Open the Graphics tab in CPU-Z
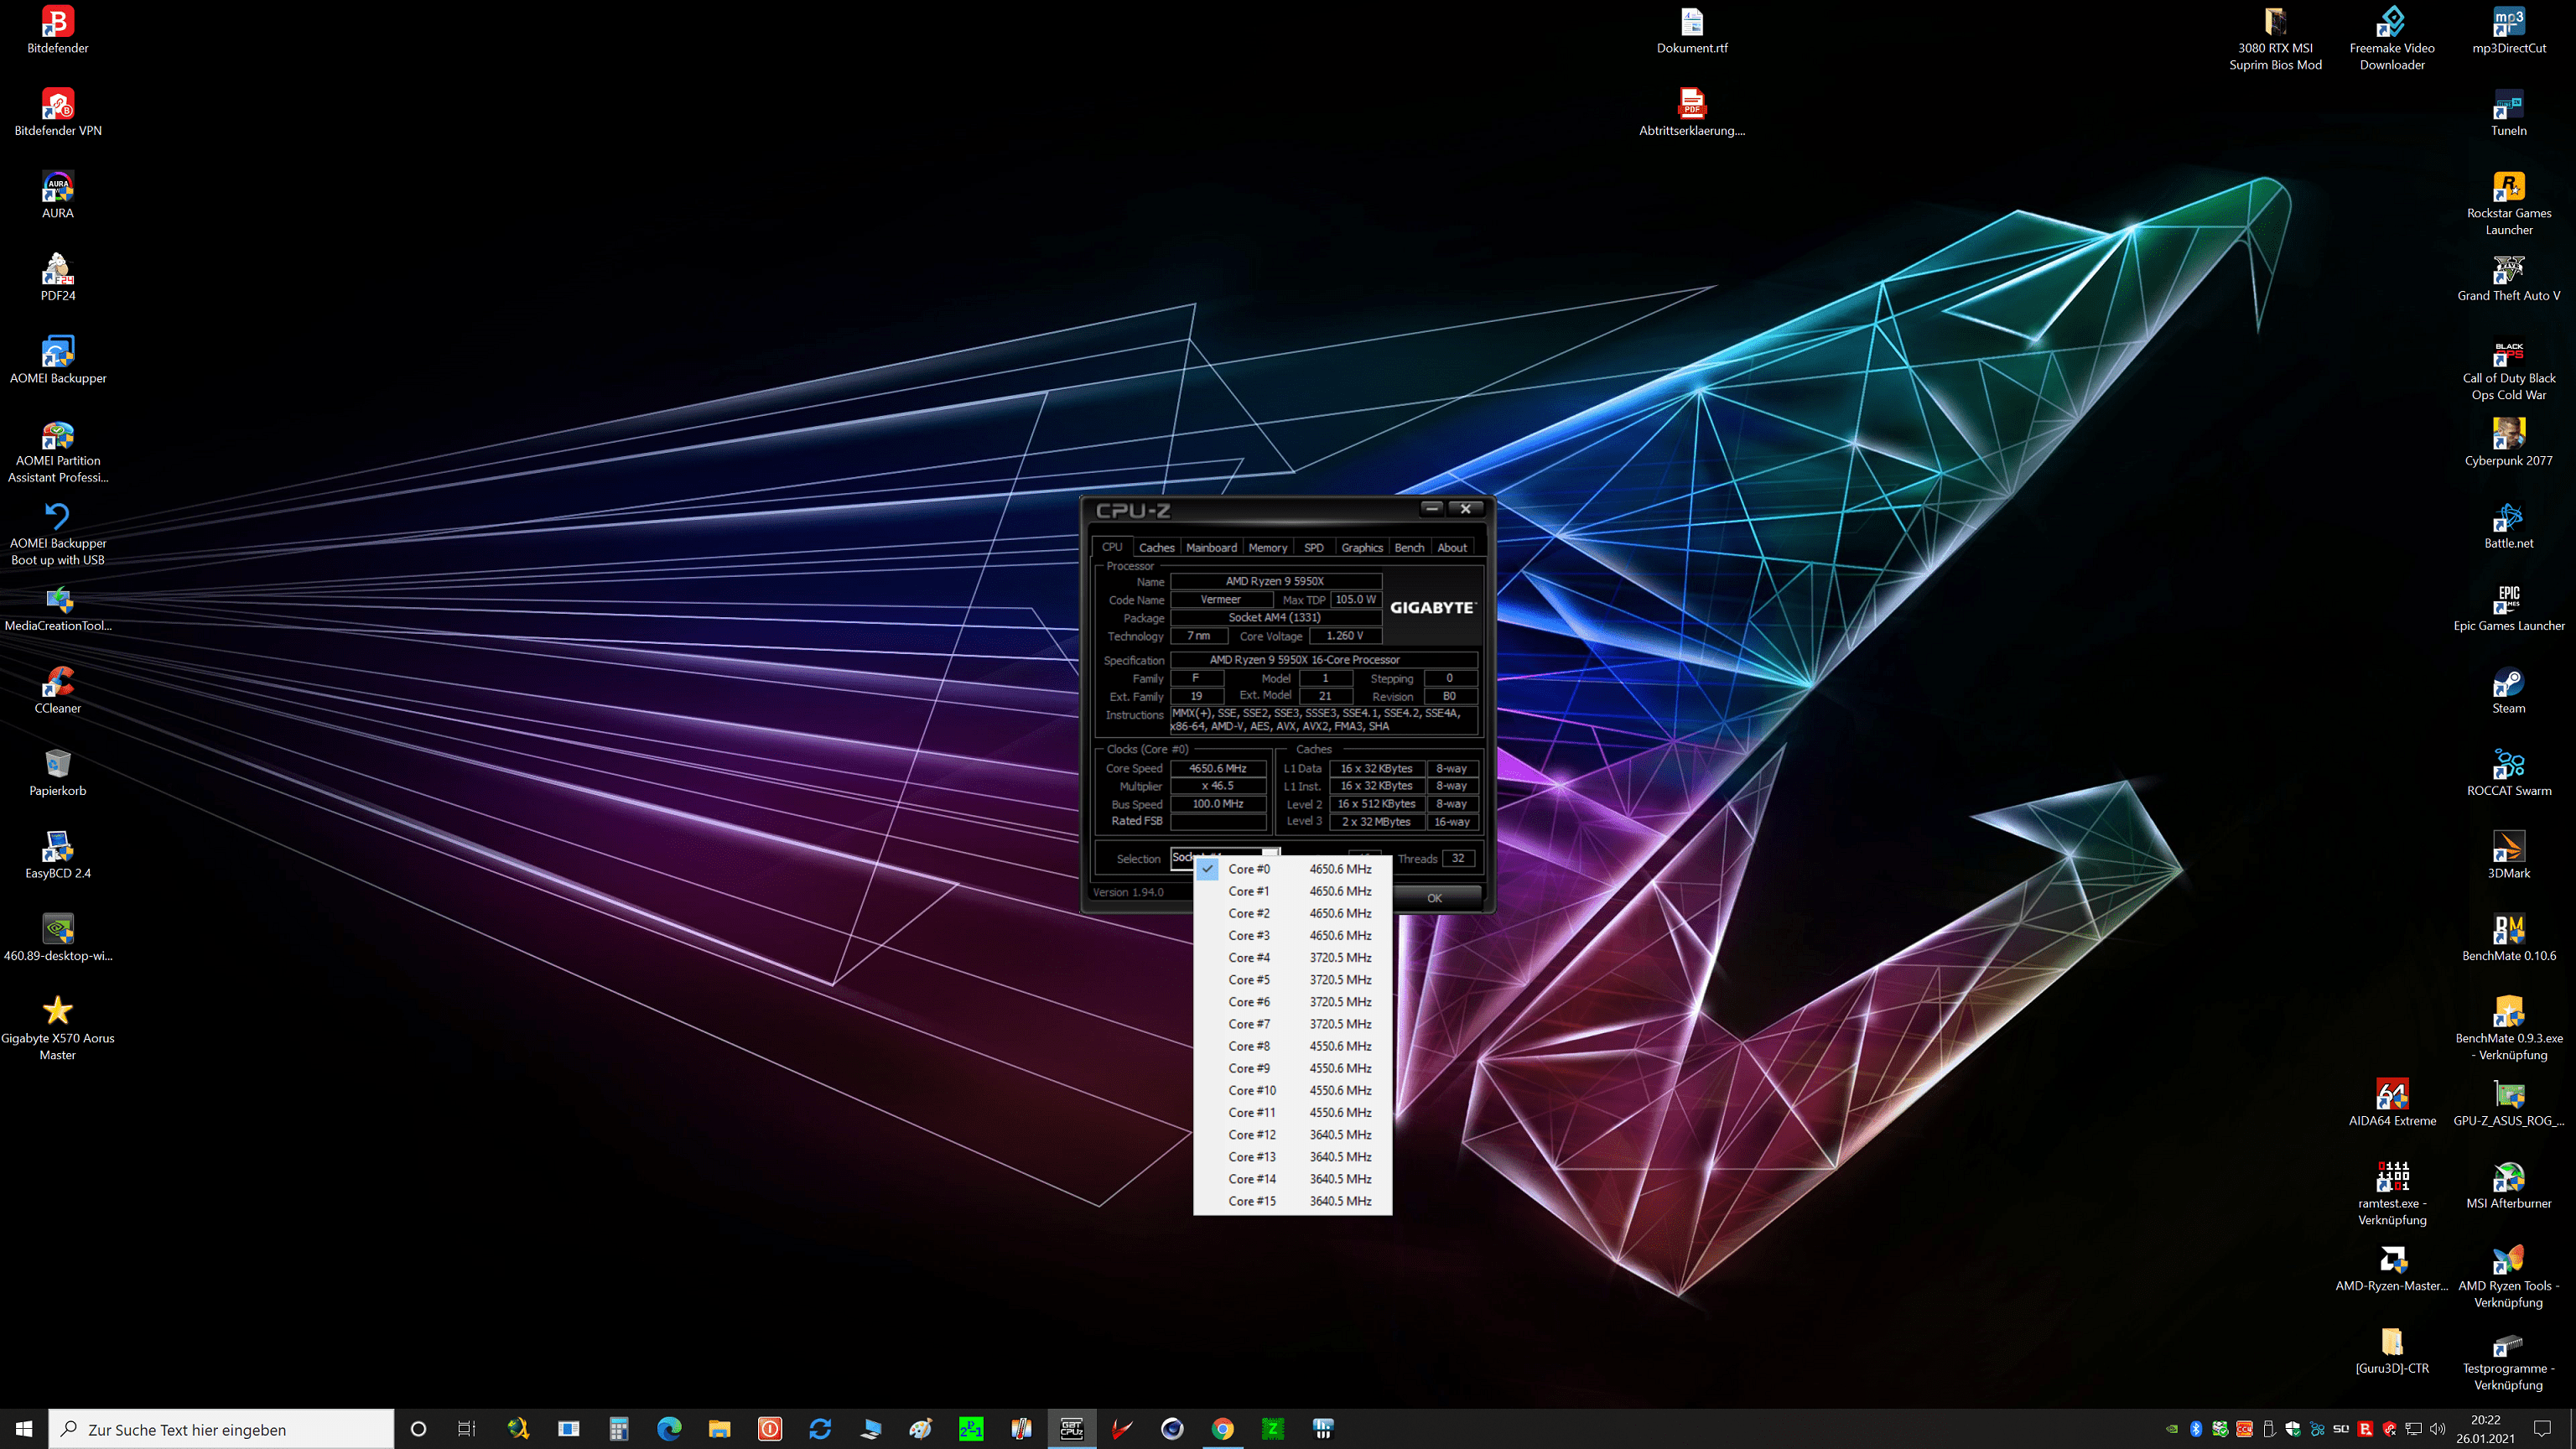The image size is (2576, 1449). pos(1362,547)
